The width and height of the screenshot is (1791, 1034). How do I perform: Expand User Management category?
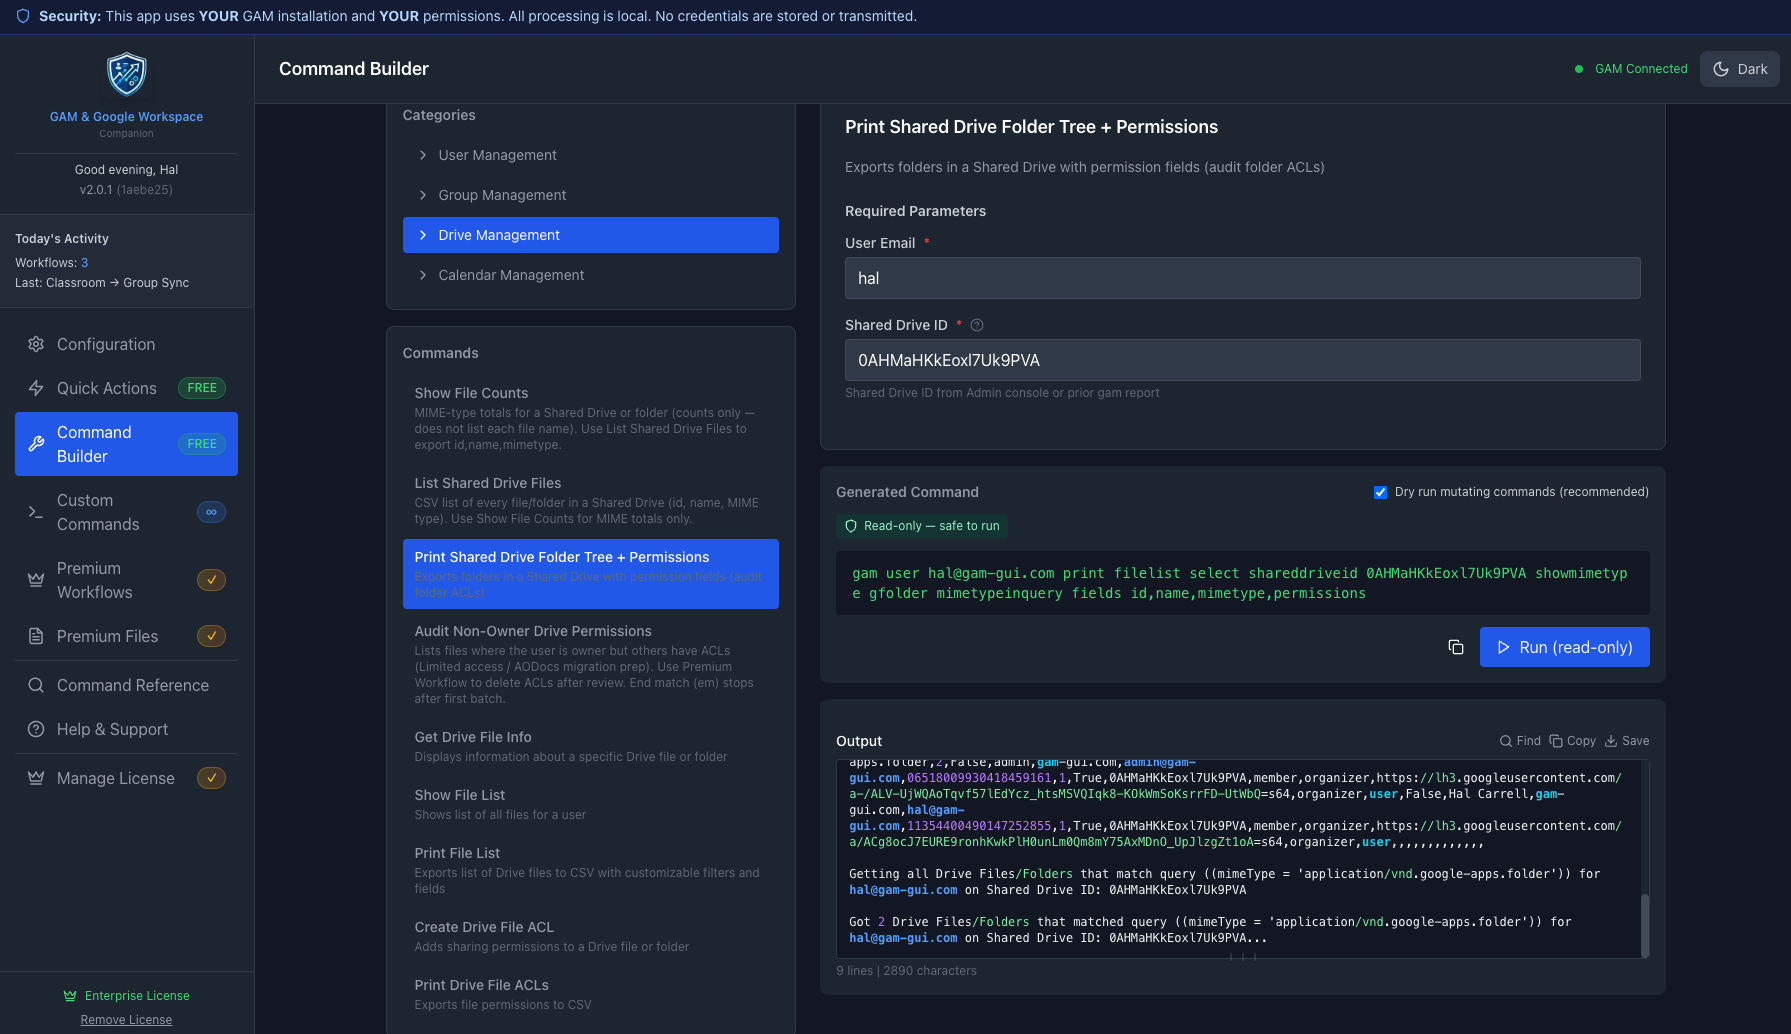591,155
